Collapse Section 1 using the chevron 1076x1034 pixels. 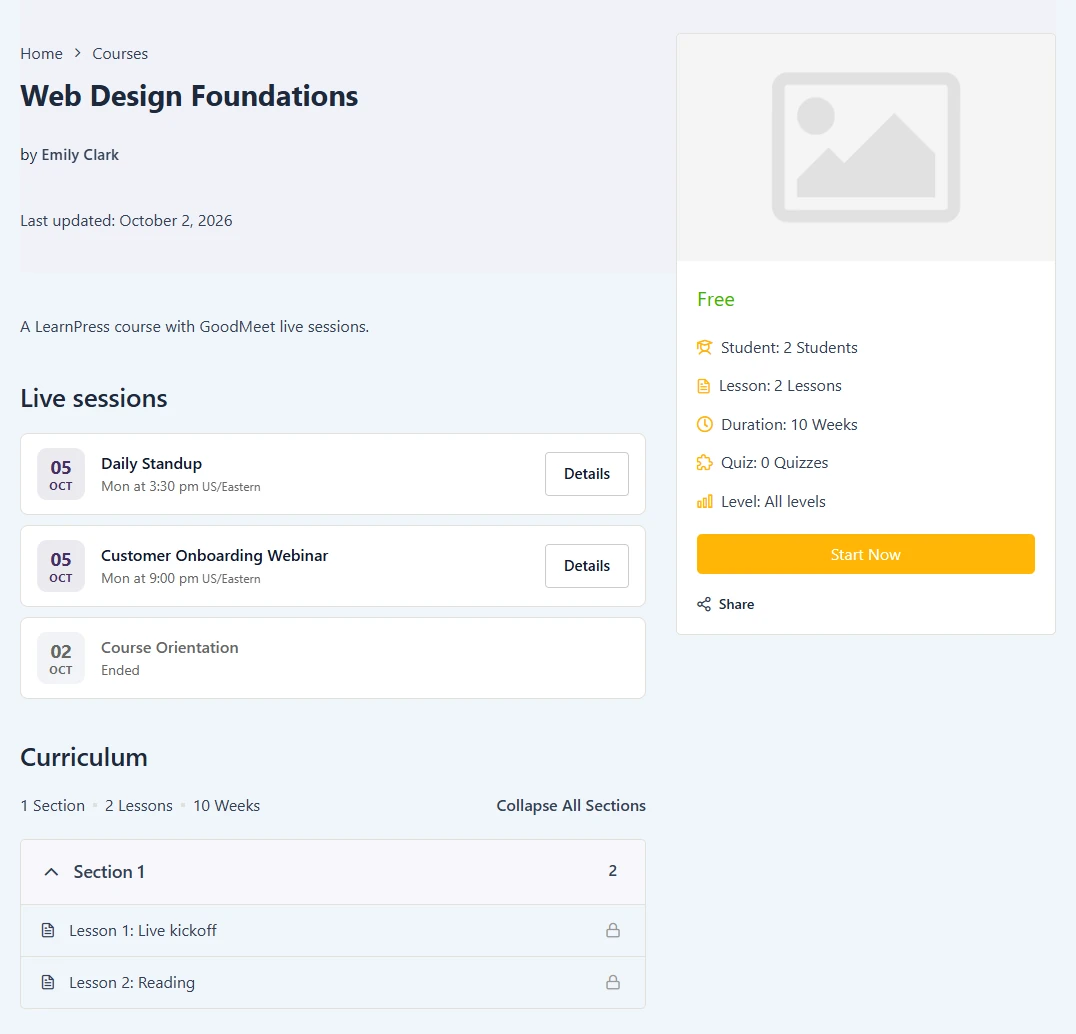coord(51,872)
